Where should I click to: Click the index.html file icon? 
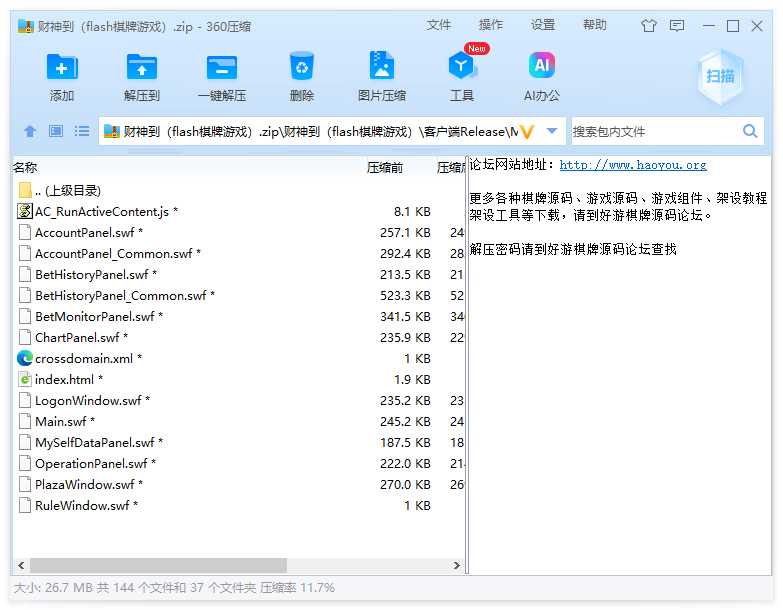click(24, 379)
